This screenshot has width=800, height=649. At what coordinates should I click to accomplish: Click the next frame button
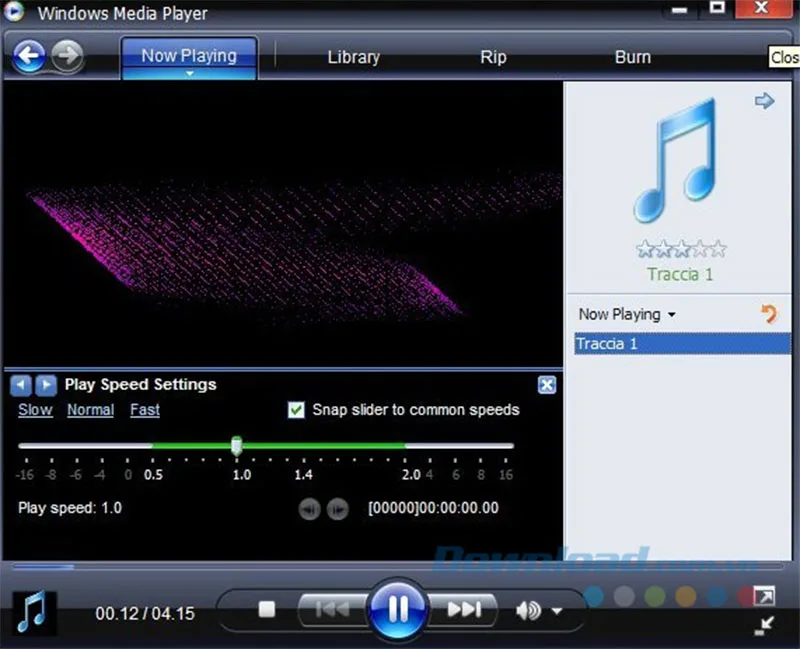tap(337, 509)
